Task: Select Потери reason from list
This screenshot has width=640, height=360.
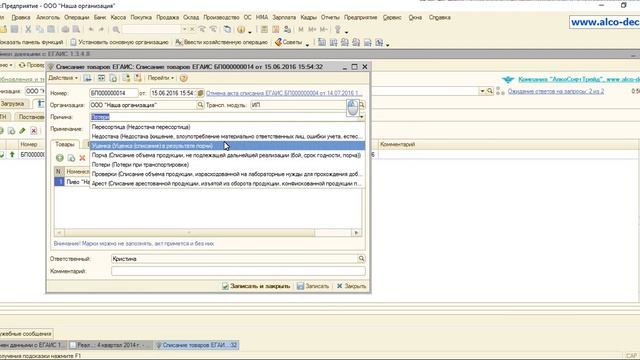Action: coord(227,164)
